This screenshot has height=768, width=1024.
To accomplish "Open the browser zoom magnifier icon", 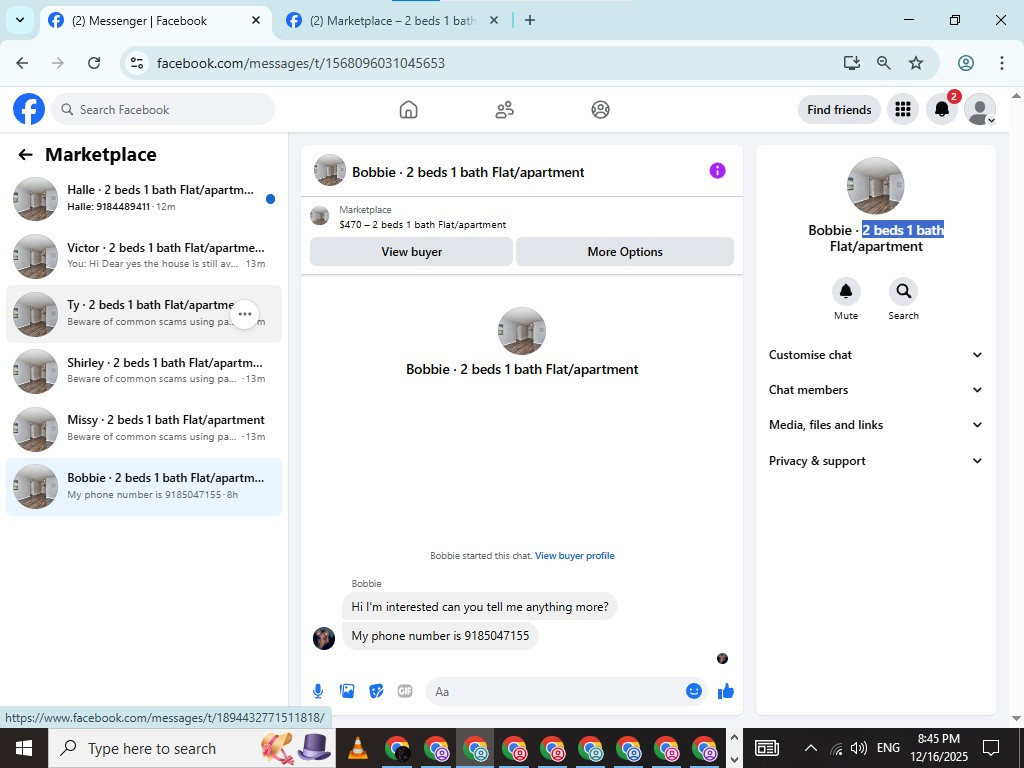I will [884, 63].
